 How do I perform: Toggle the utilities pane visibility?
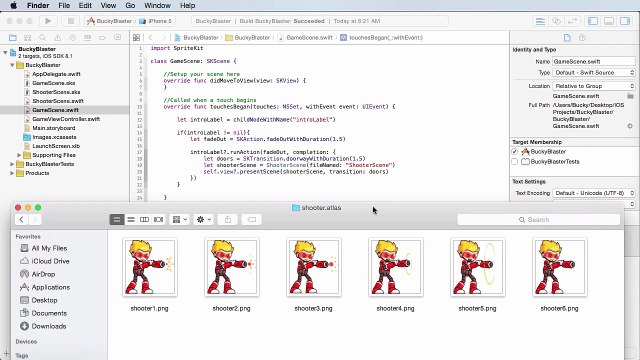pos(625,21)
